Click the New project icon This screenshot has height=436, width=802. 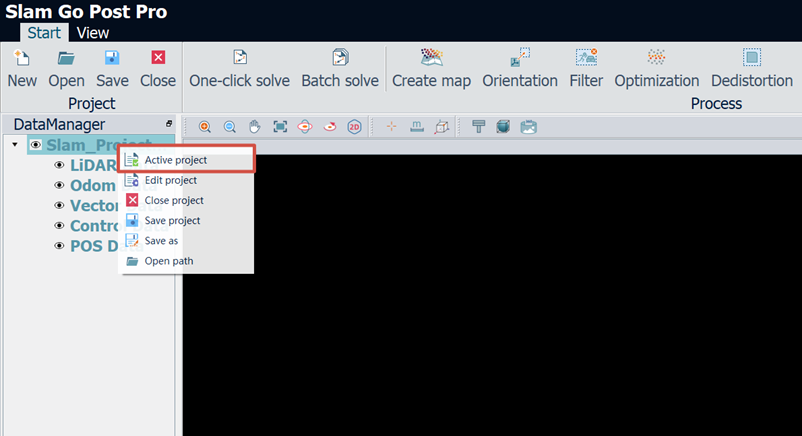[22, 58]
